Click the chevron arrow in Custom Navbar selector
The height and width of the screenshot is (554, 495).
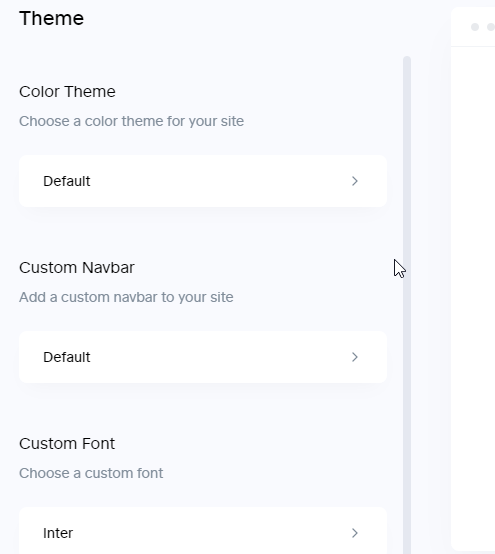pyautogui.click(x=355, y=357)
